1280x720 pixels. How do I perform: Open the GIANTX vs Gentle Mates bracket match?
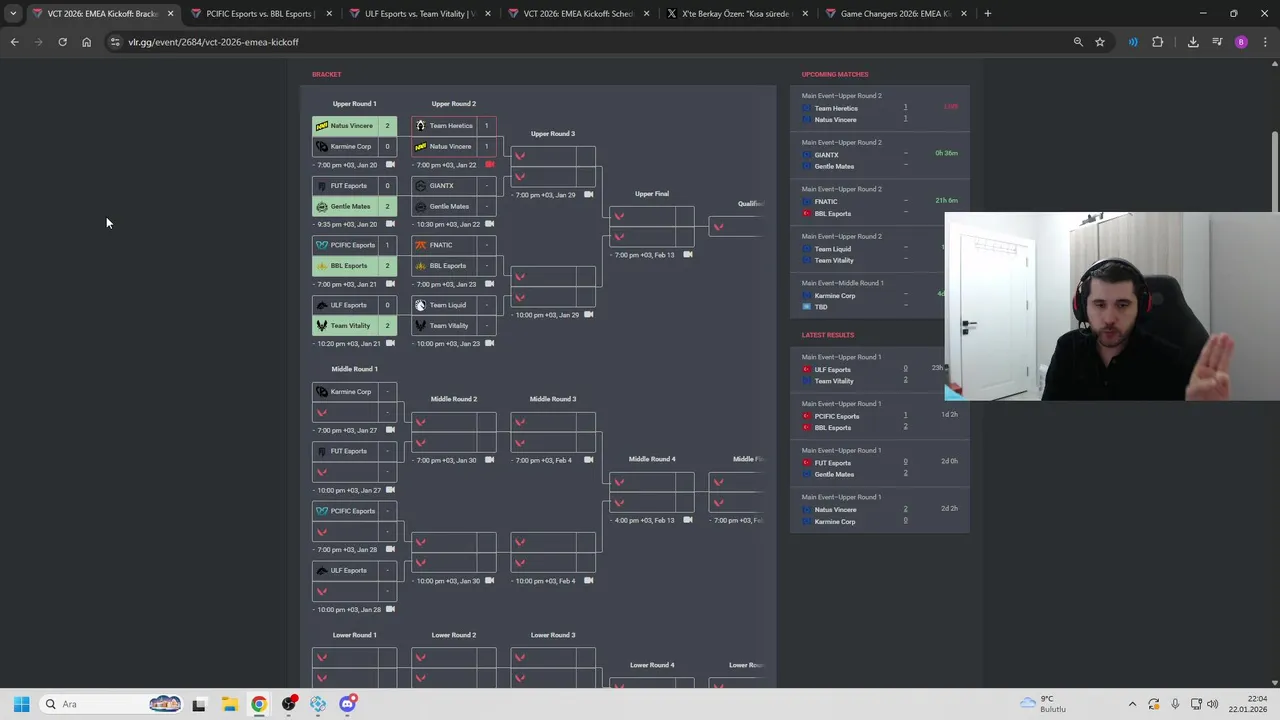coord(453,196)
